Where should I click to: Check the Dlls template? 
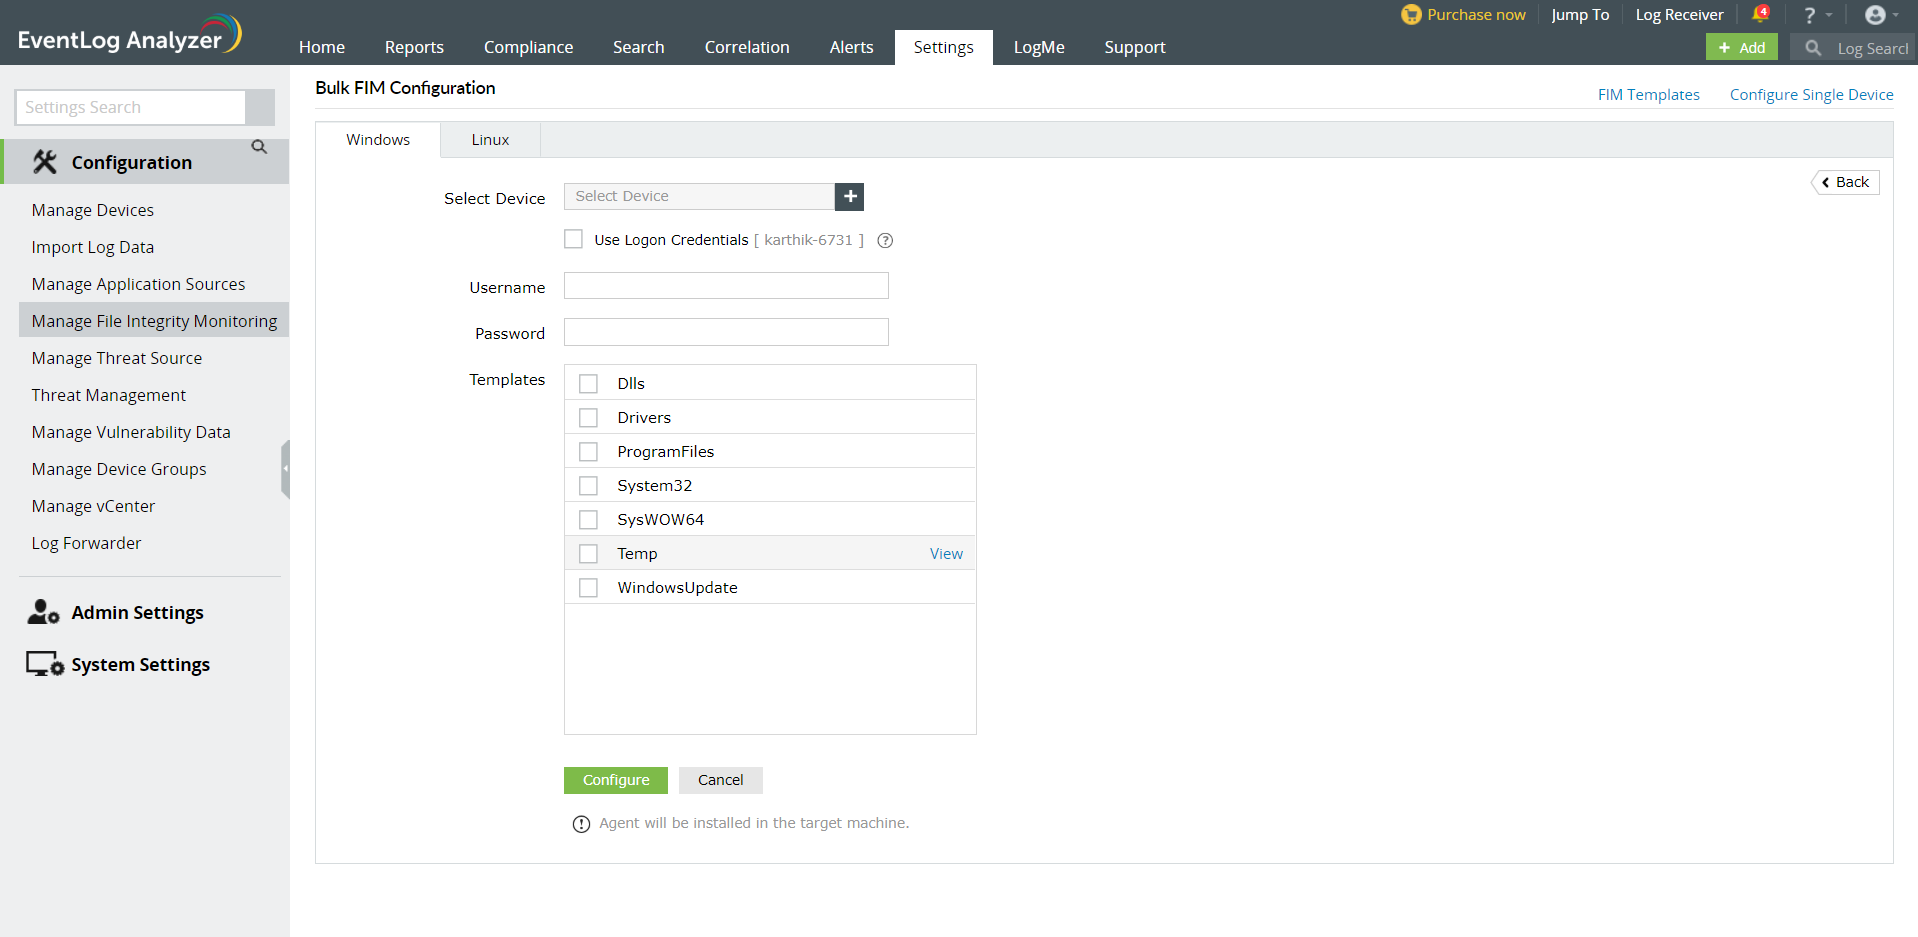(588, 384)
